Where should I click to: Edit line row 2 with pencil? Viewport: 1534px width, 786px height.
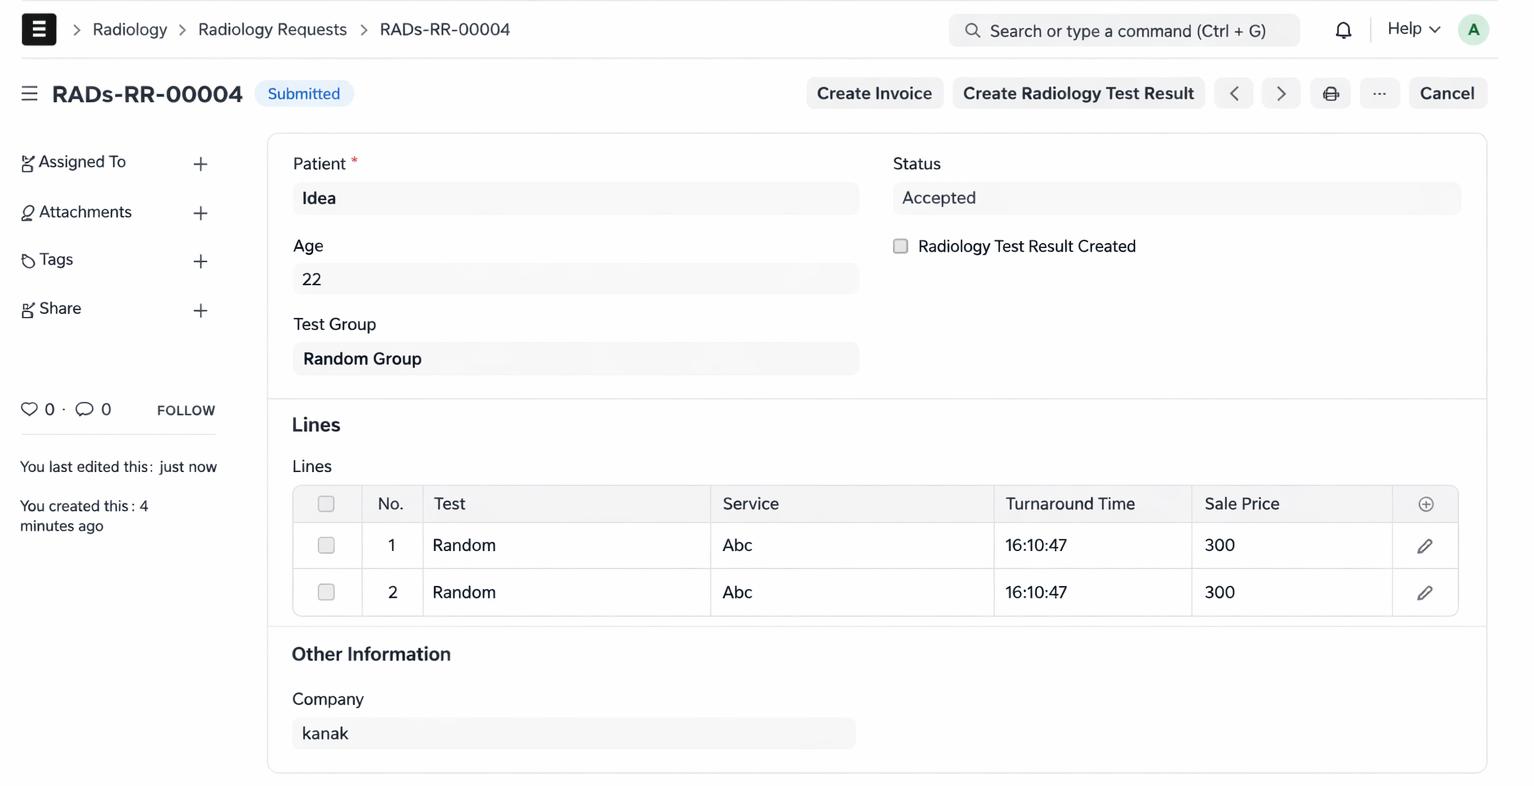click(x=1425, y=593)
